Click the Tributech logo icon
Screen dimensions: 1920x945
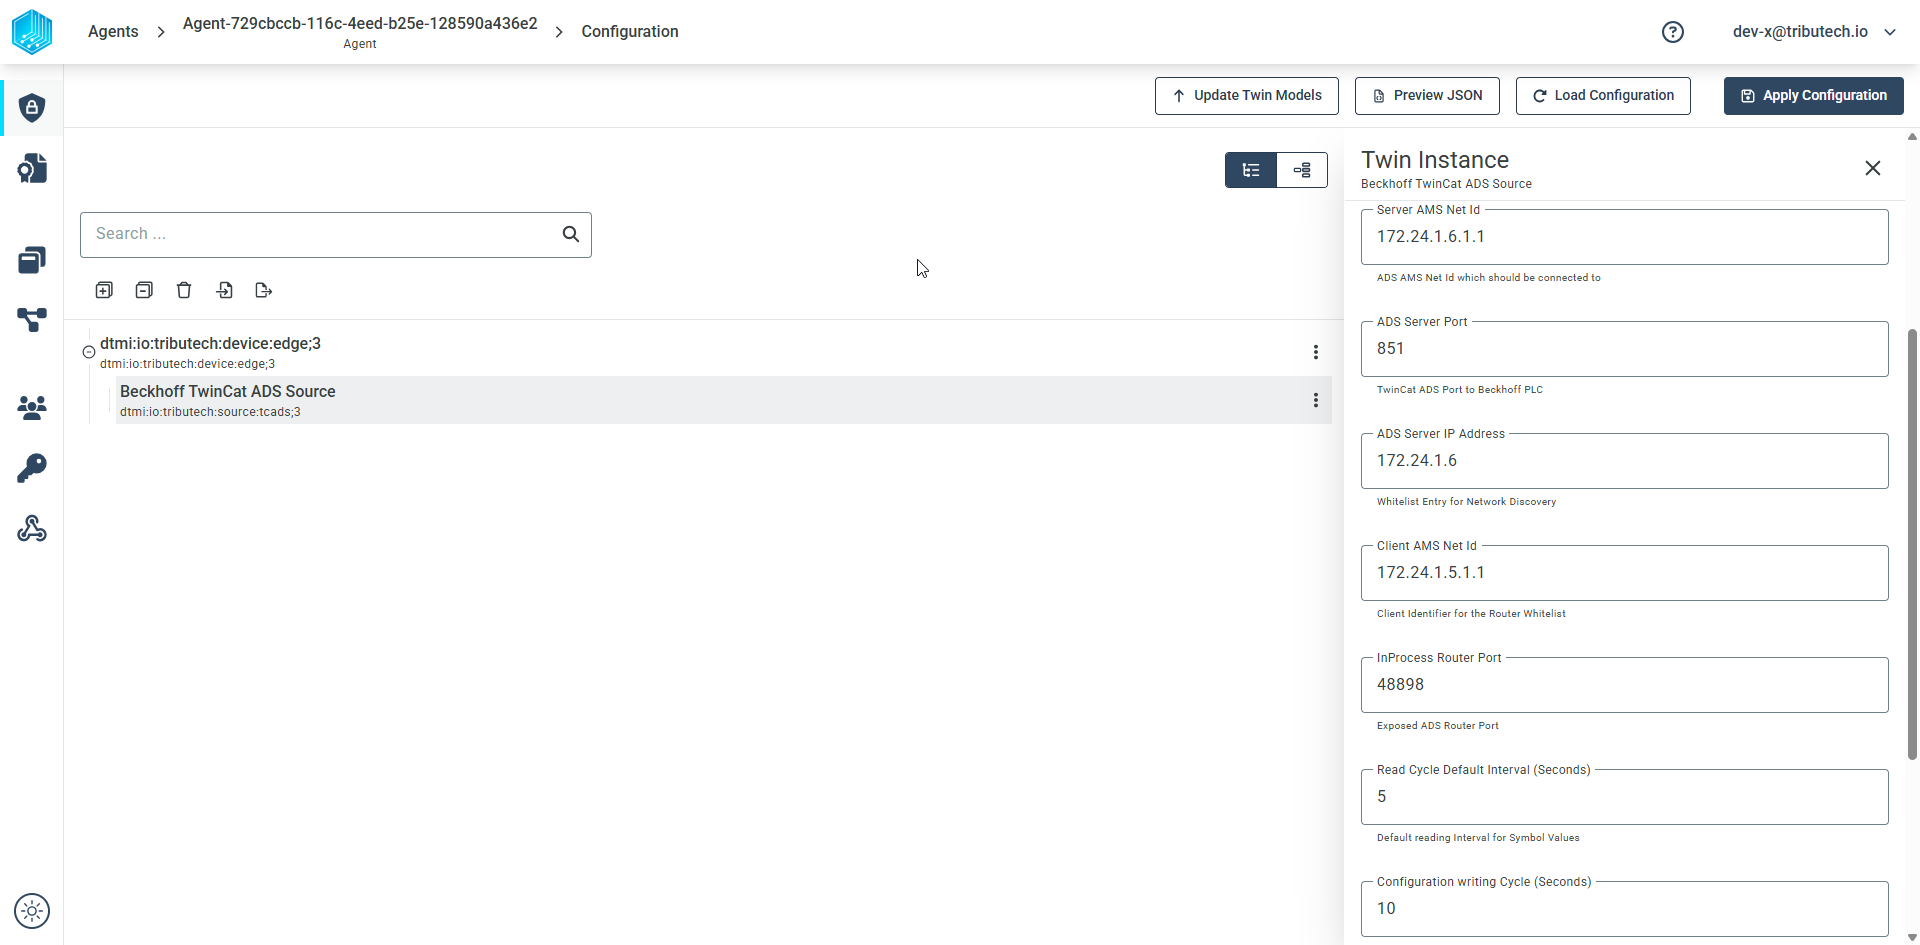pyautogui.click(x=32, y=31)
